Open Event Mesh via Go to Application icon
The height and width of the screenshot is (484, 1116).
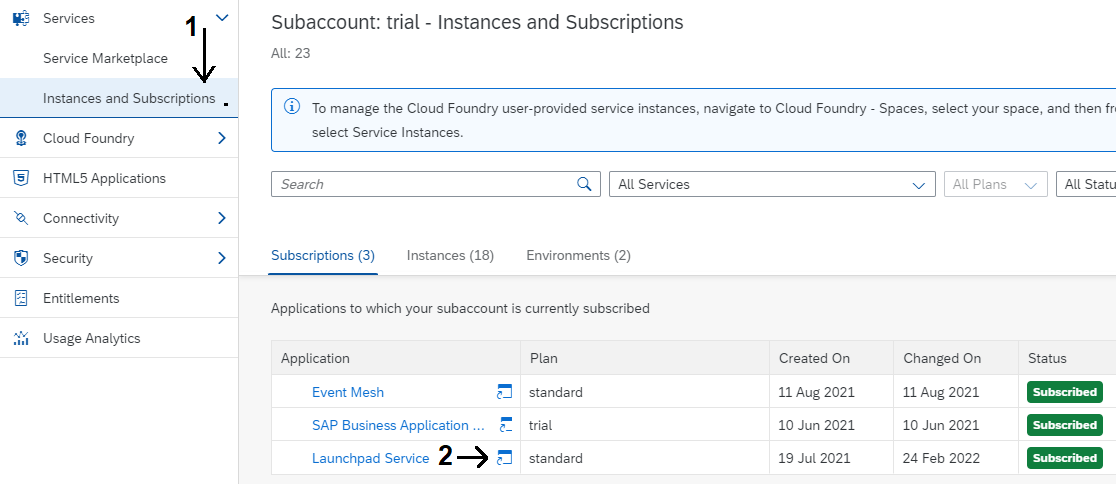point(505,392)
